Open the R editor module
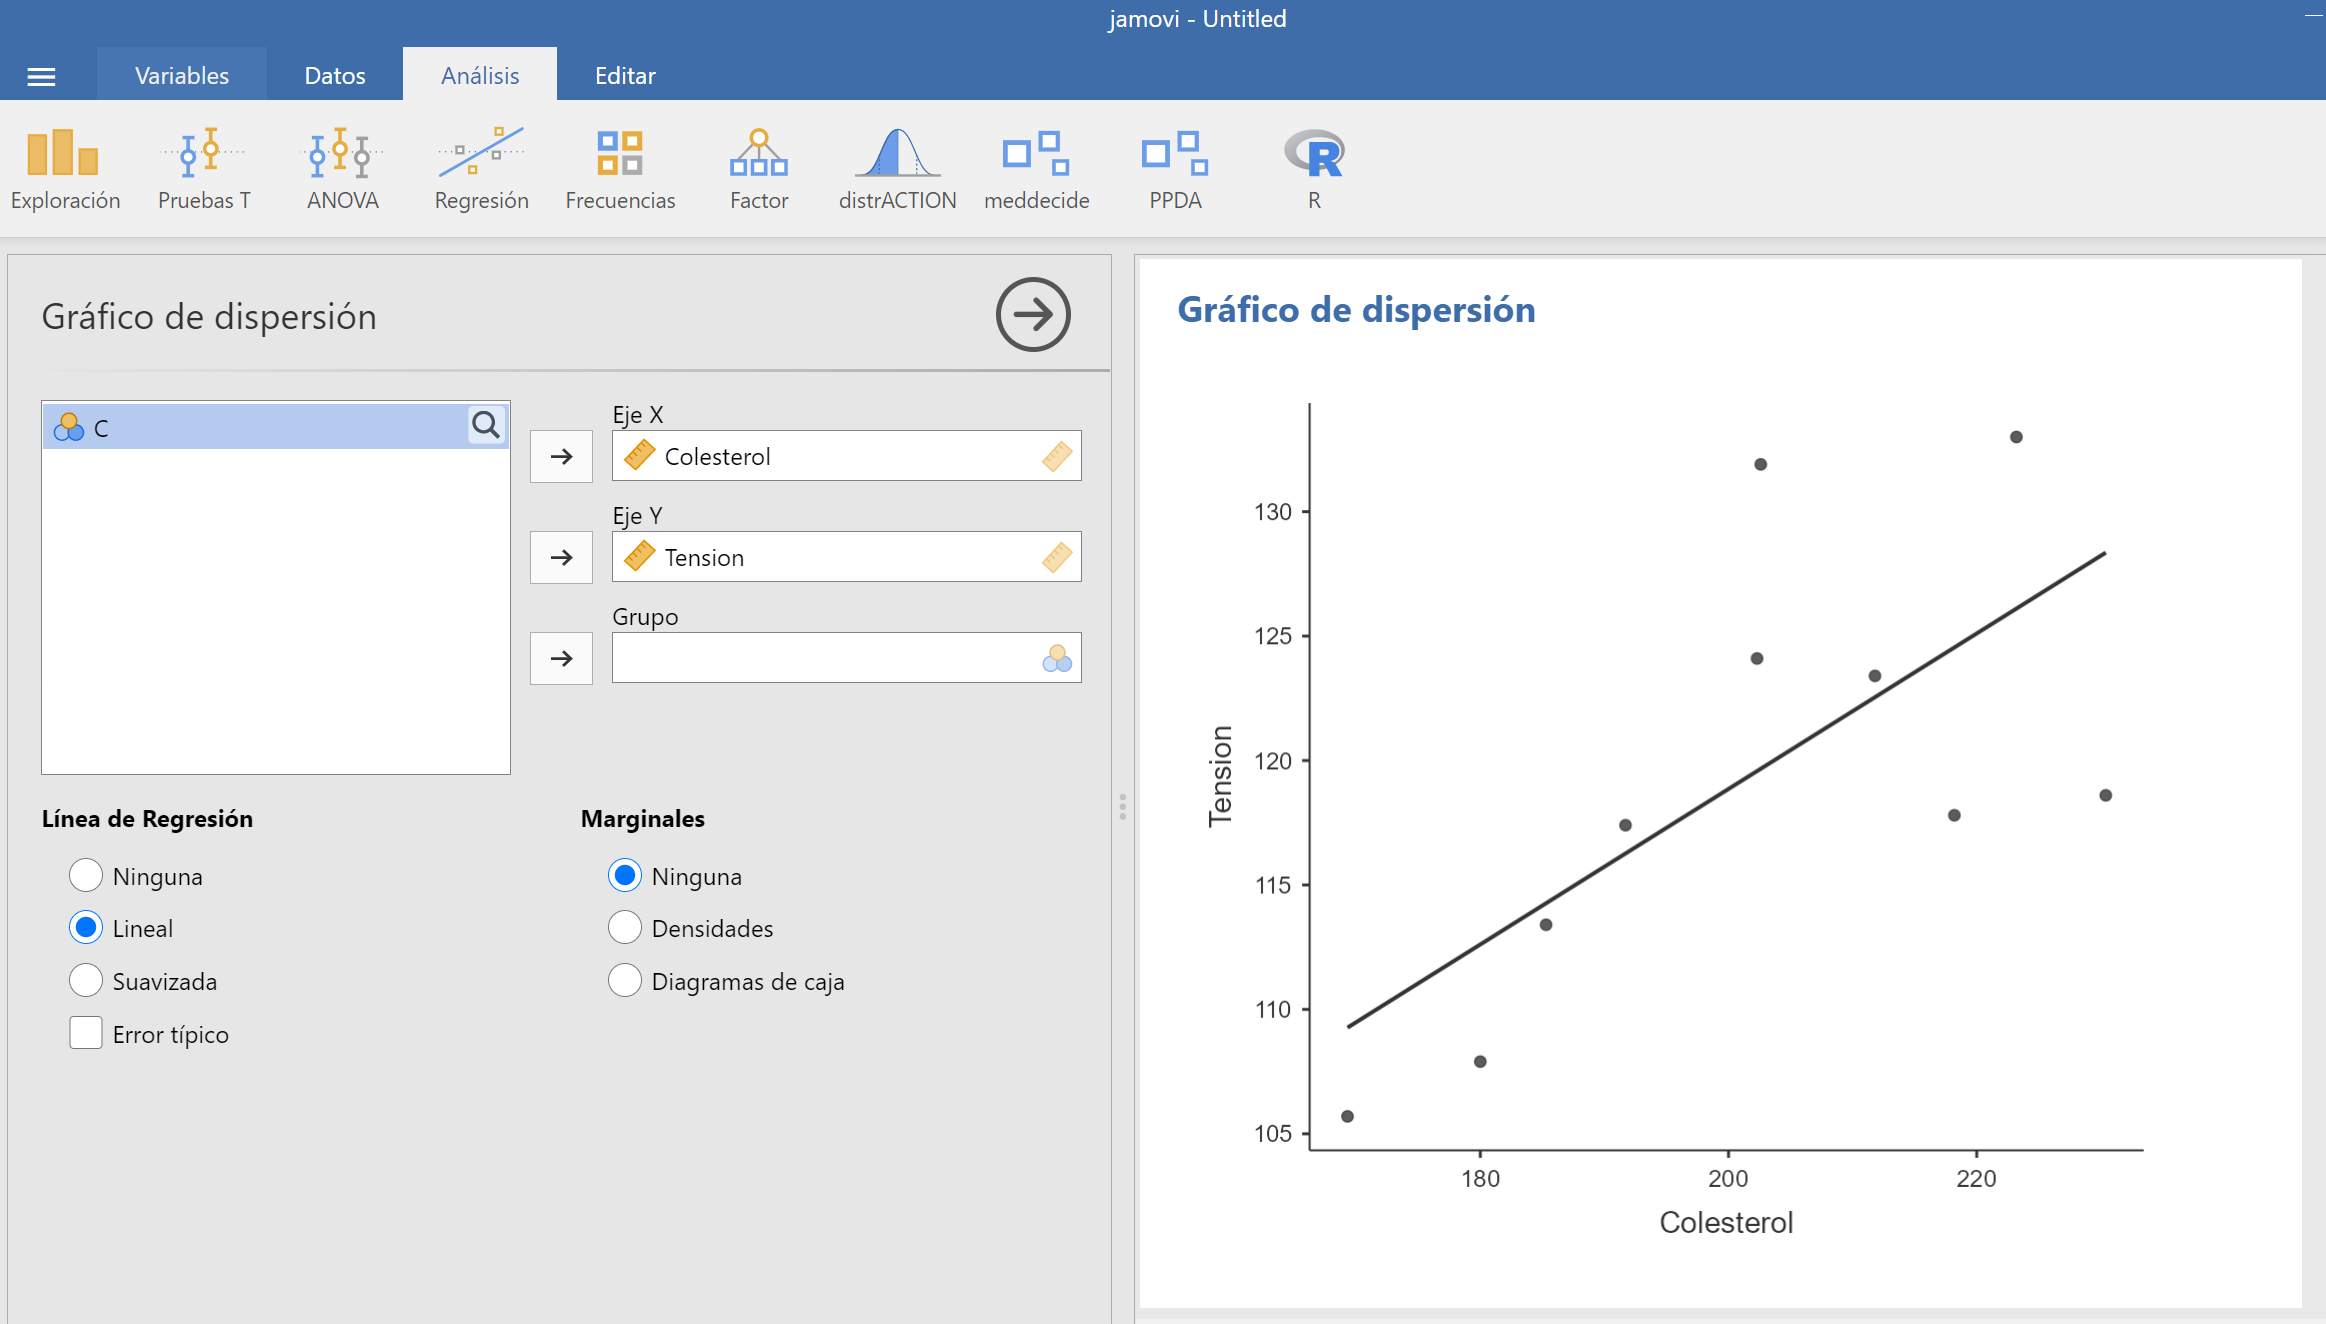 1314,169
